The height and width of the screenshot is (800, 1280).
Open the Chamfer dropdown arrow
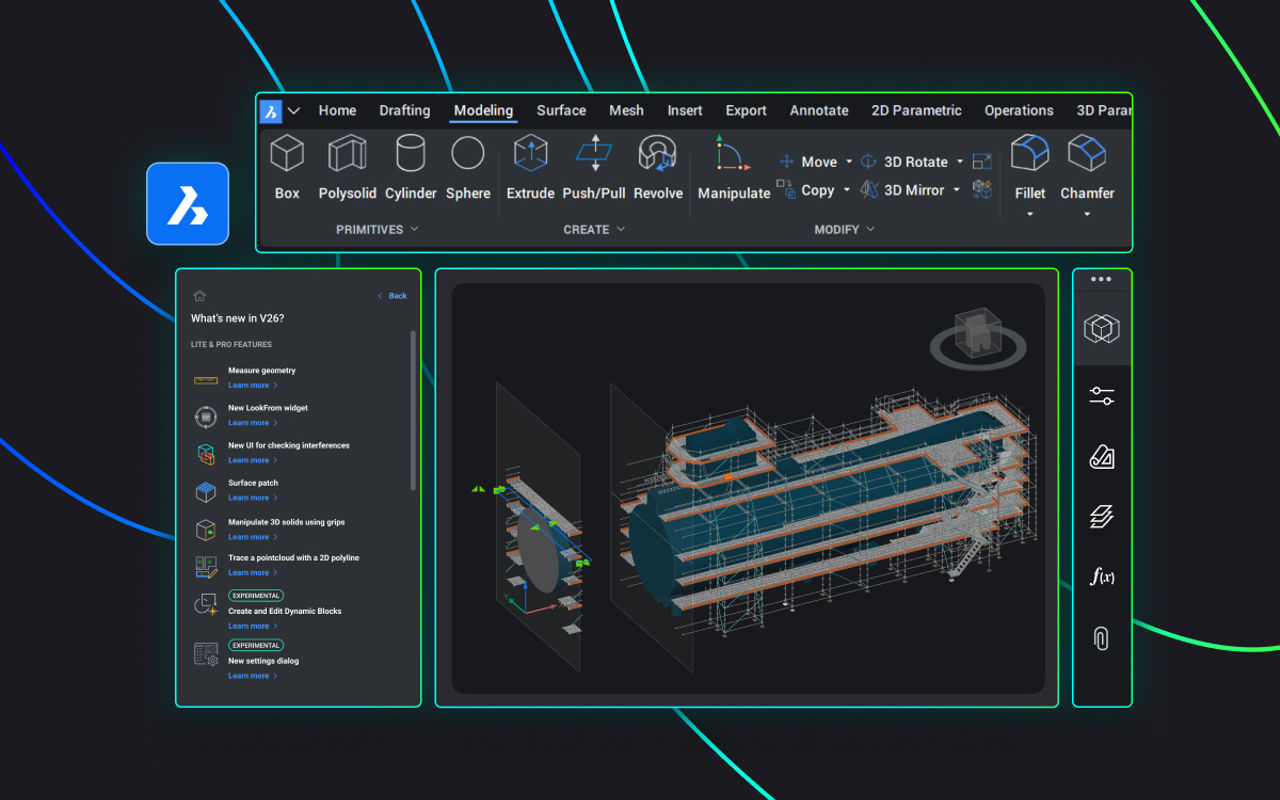(x=1087, y=214)
